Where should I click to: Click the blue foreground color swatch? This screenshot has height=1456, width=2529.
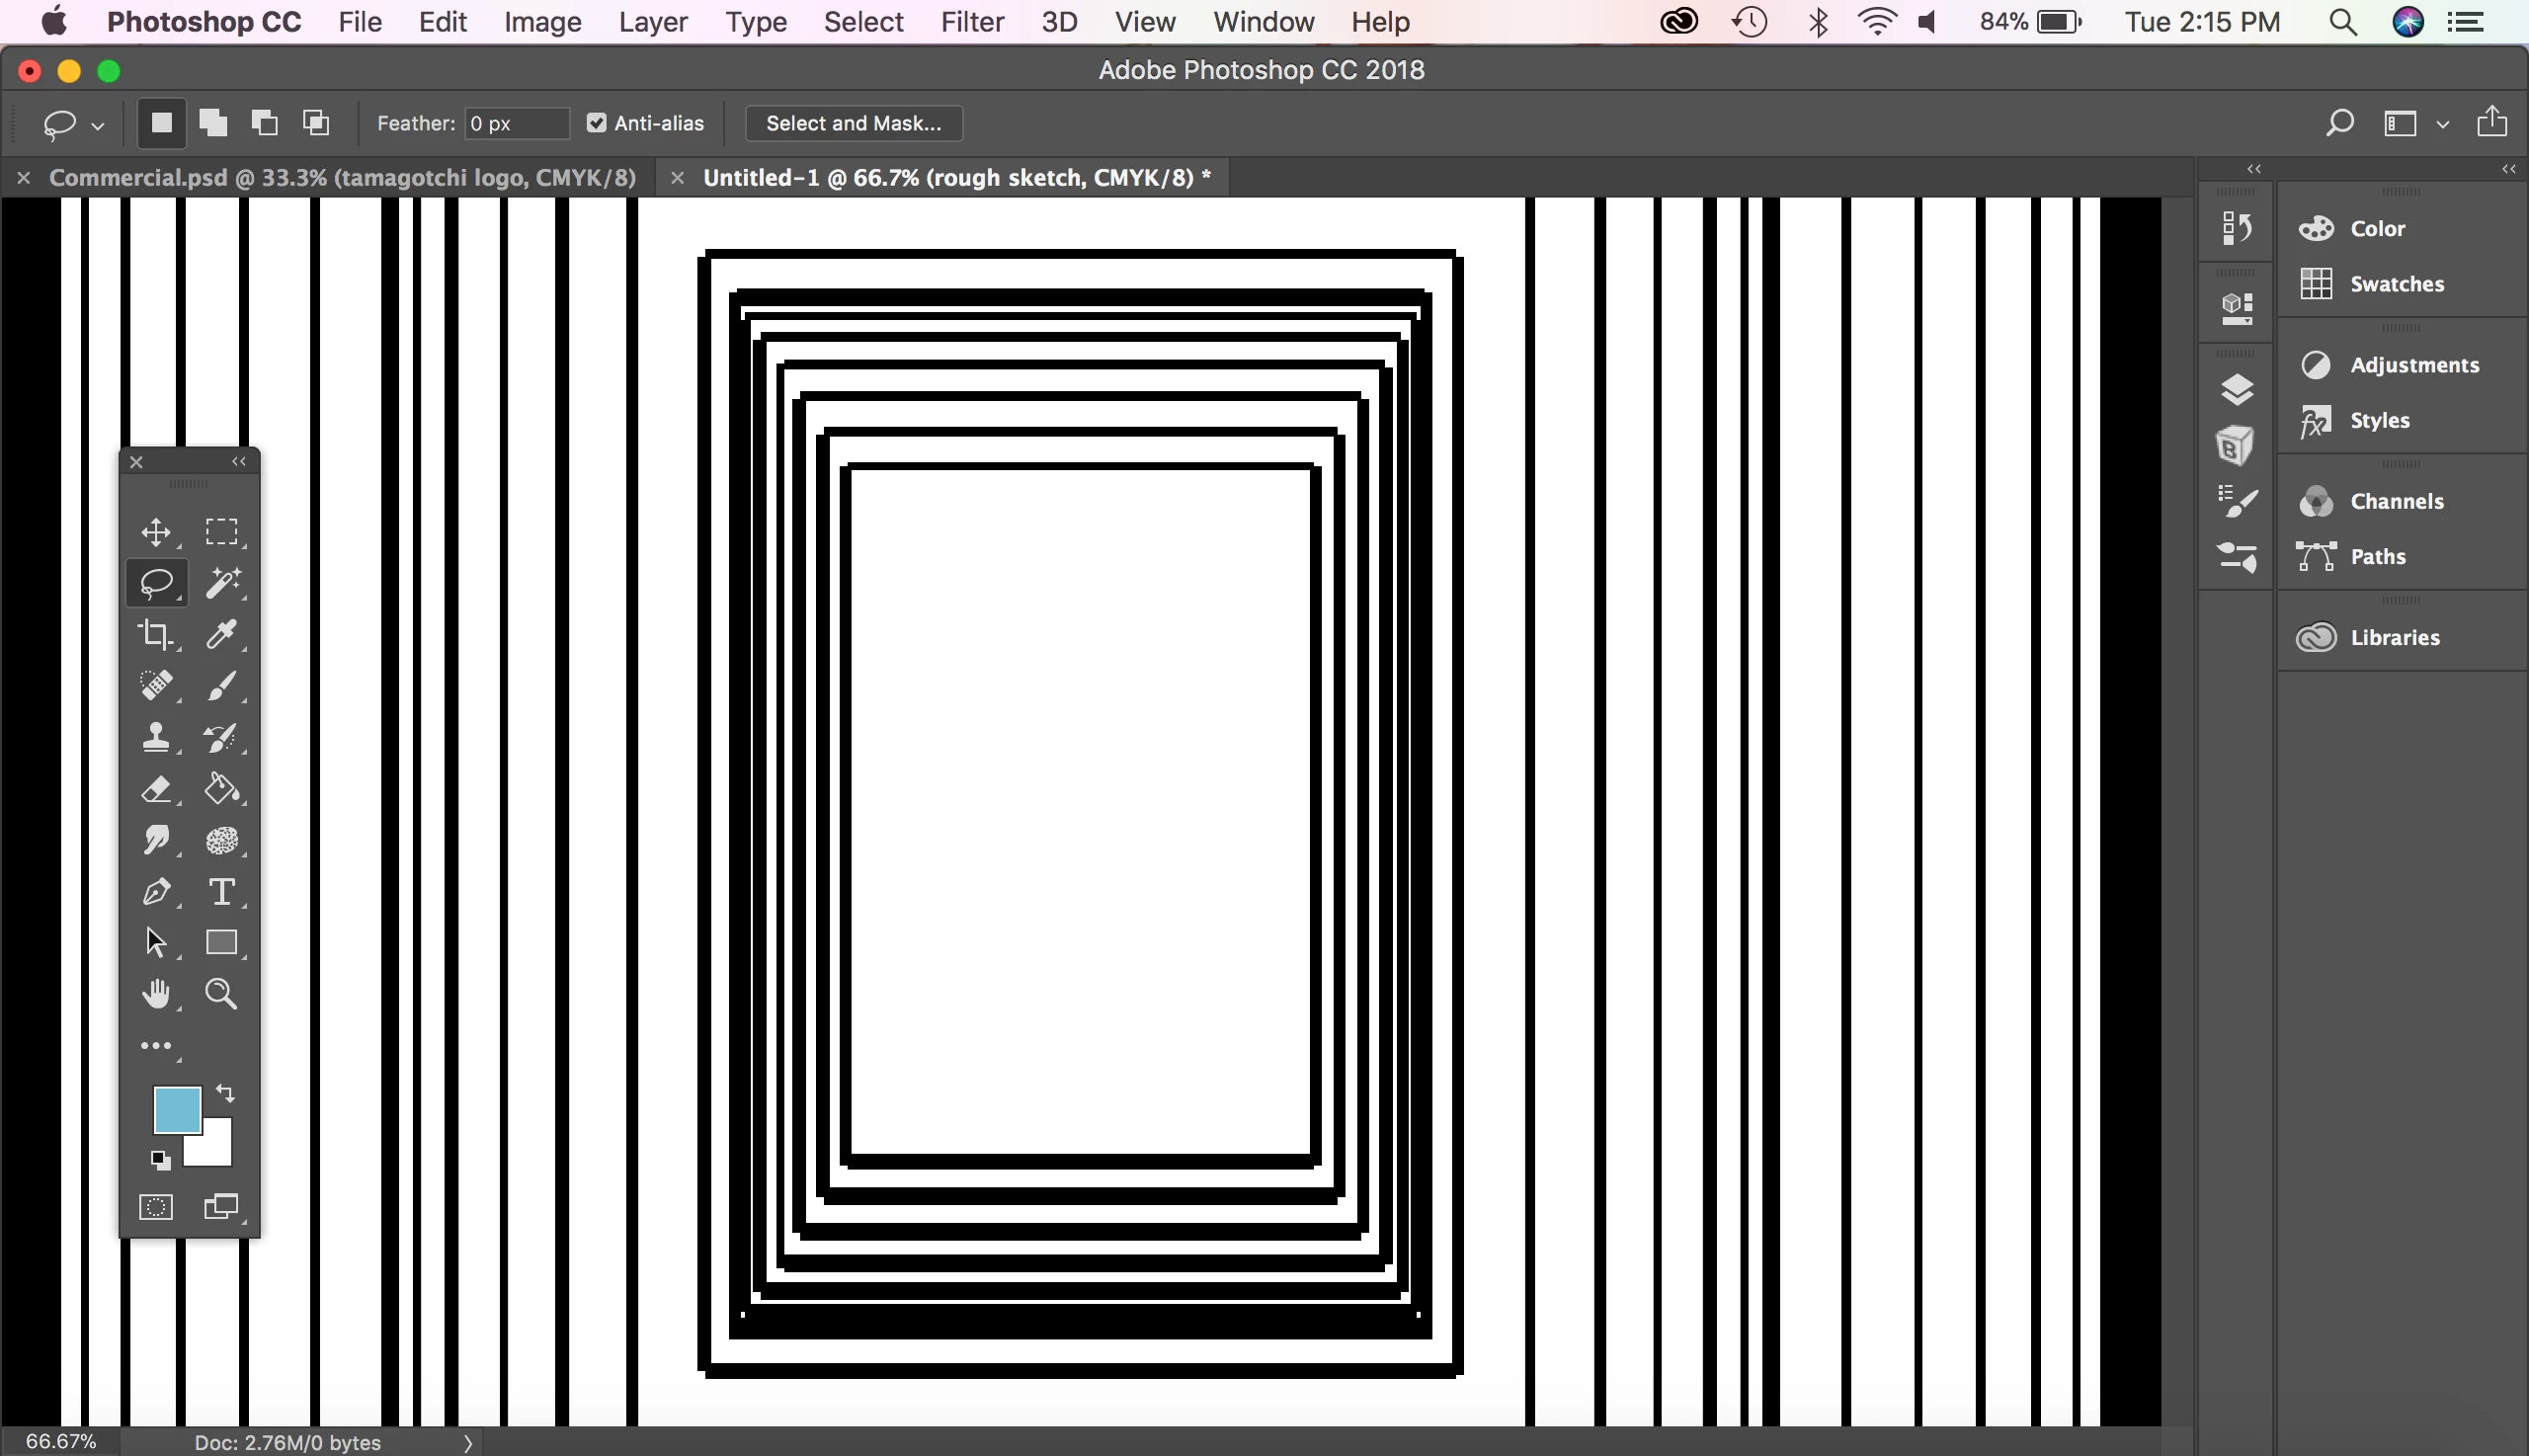(176, 1110)
